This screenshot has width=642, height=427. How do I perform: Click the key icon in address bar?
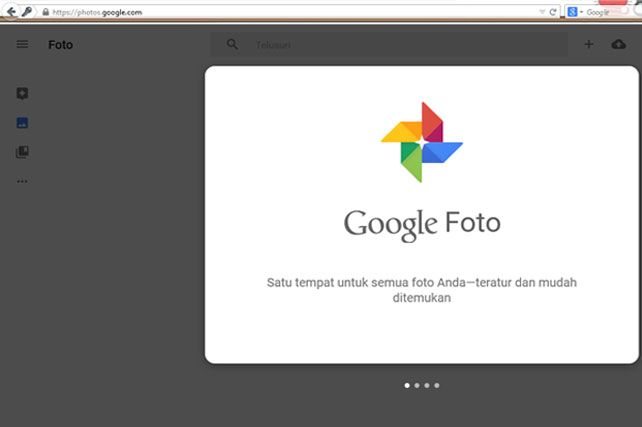coord(27,11)
